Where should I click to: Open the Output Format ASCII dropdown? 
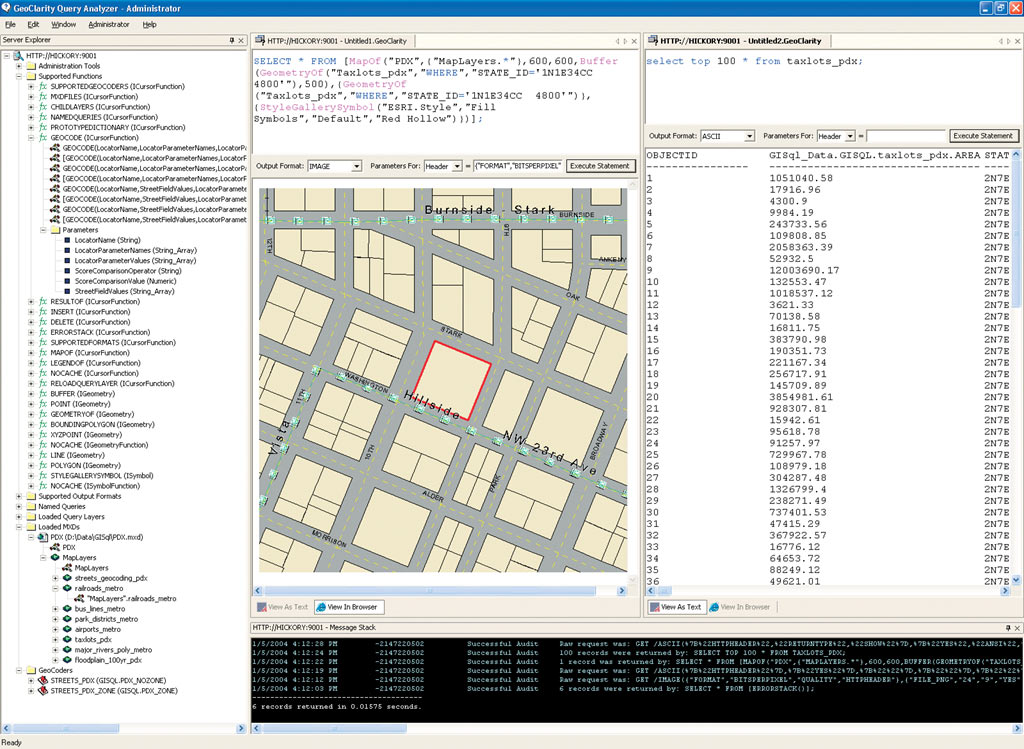[749, 136]
